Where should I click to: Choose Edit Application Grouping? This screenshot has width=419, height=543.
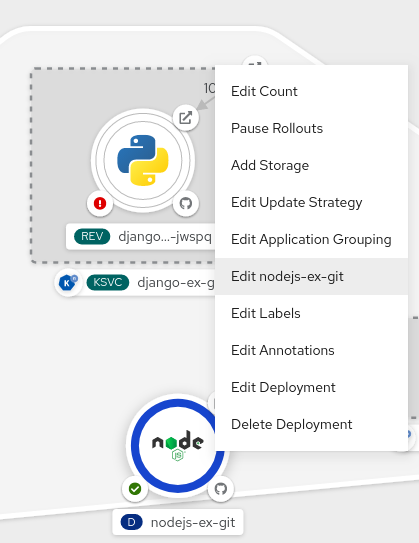pyautogui.click(x=311, y=240)
